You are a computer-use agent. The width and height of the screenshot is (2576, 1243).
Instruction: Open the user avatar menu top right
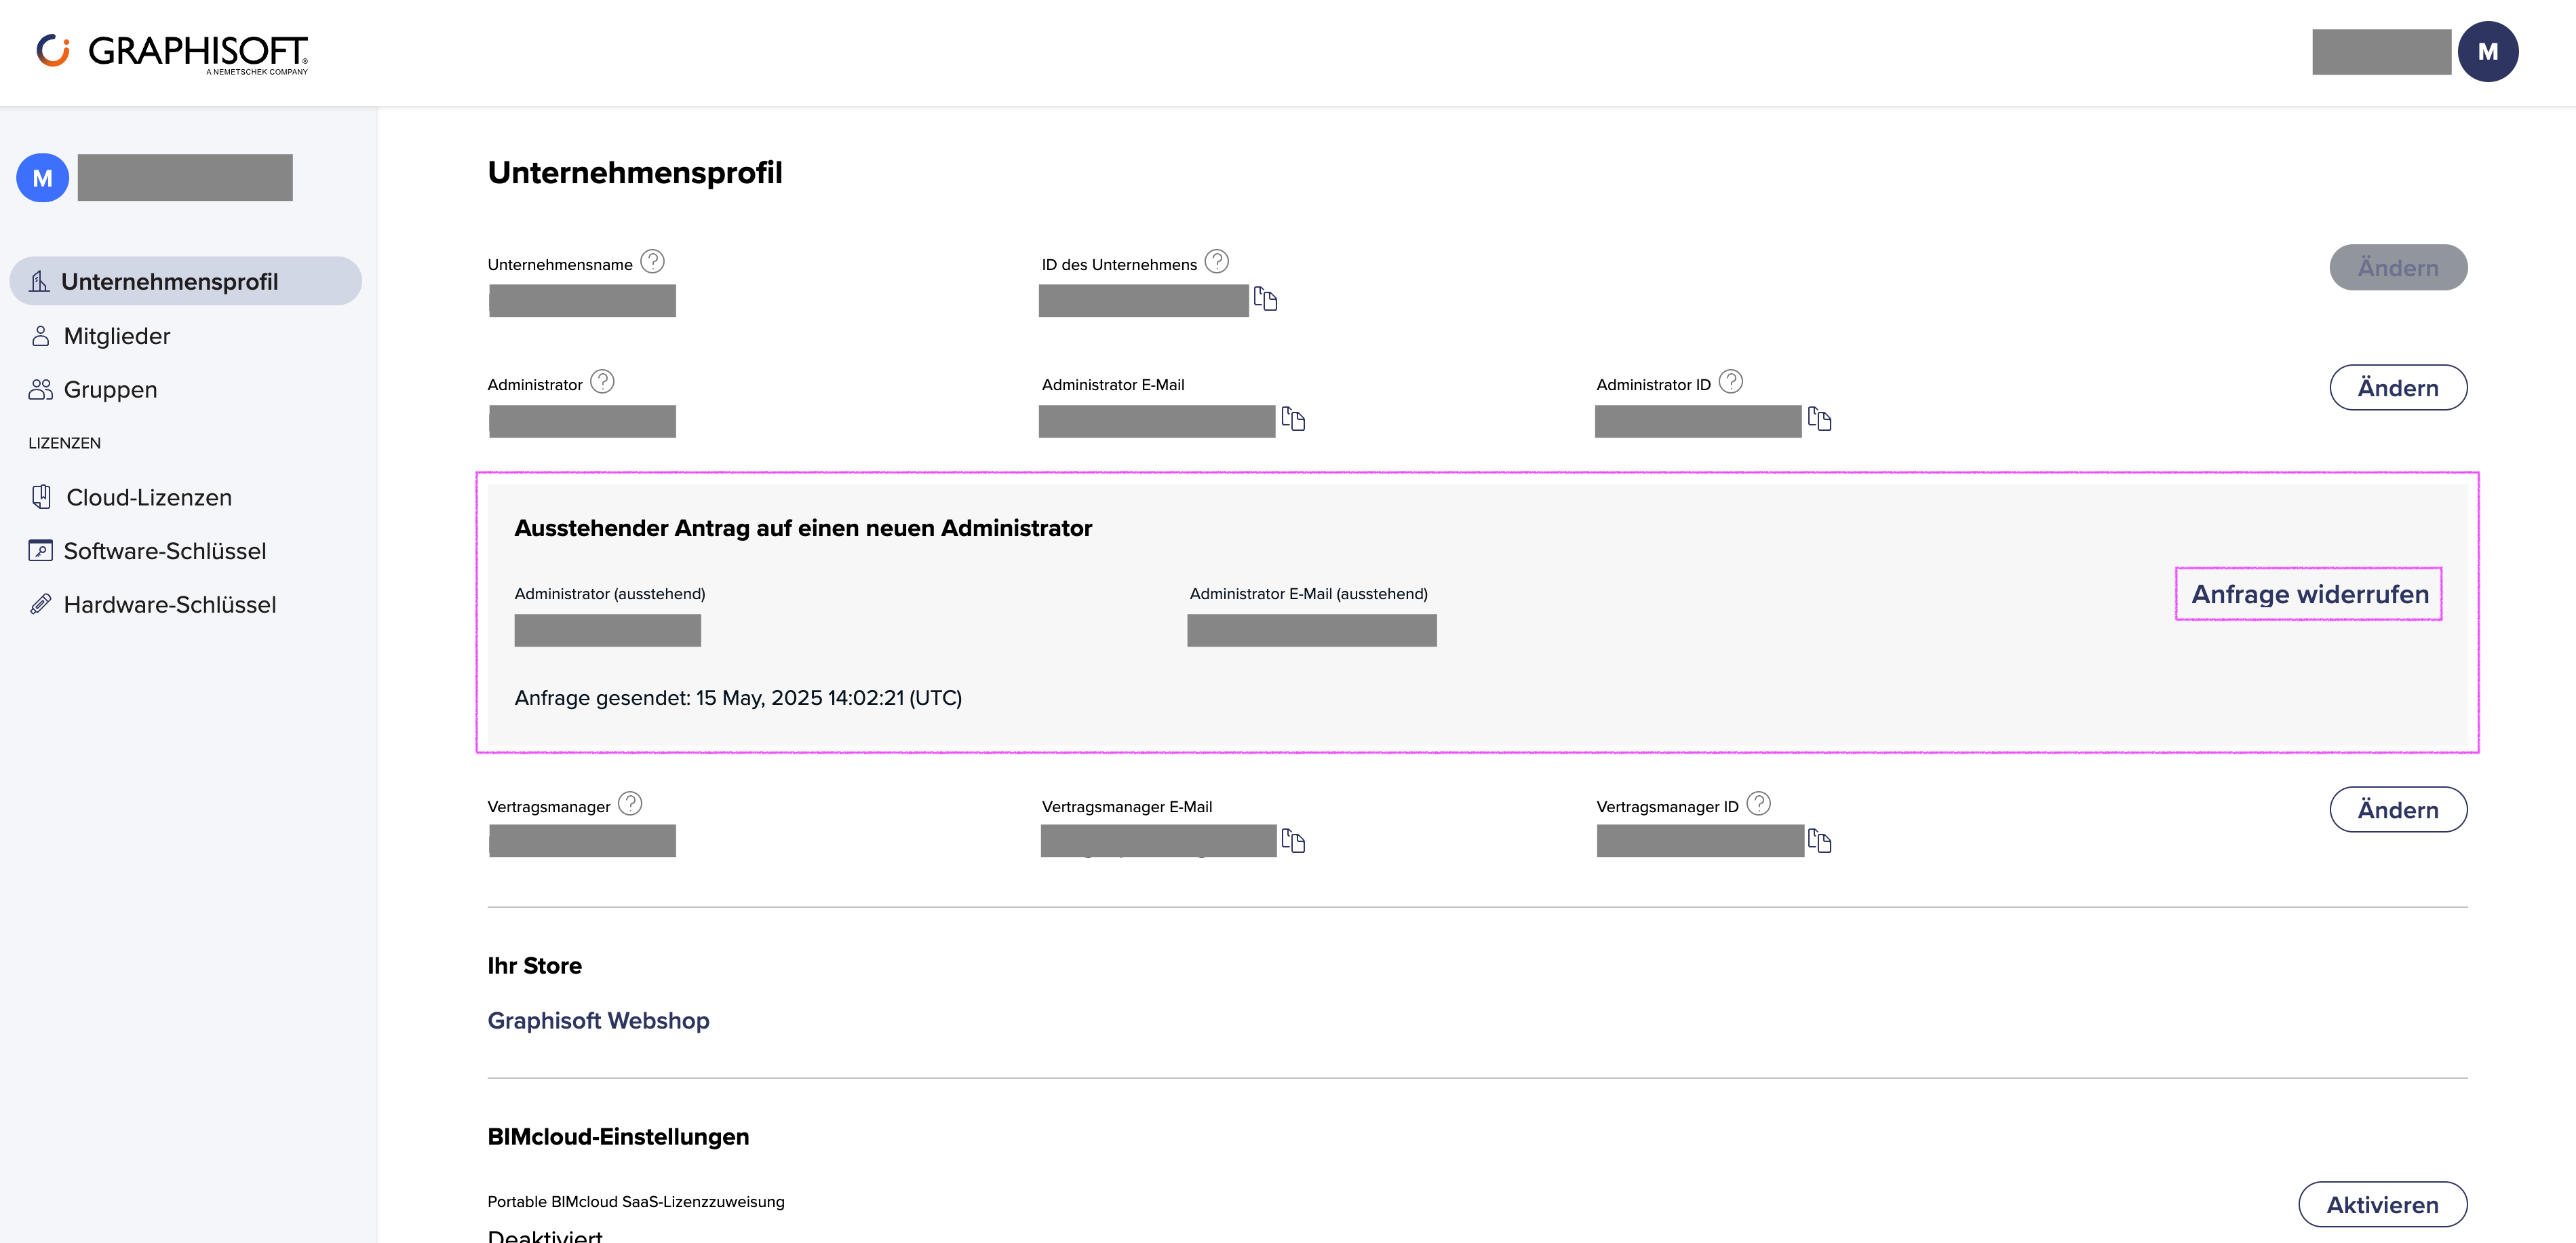(x=2488, y=52)
